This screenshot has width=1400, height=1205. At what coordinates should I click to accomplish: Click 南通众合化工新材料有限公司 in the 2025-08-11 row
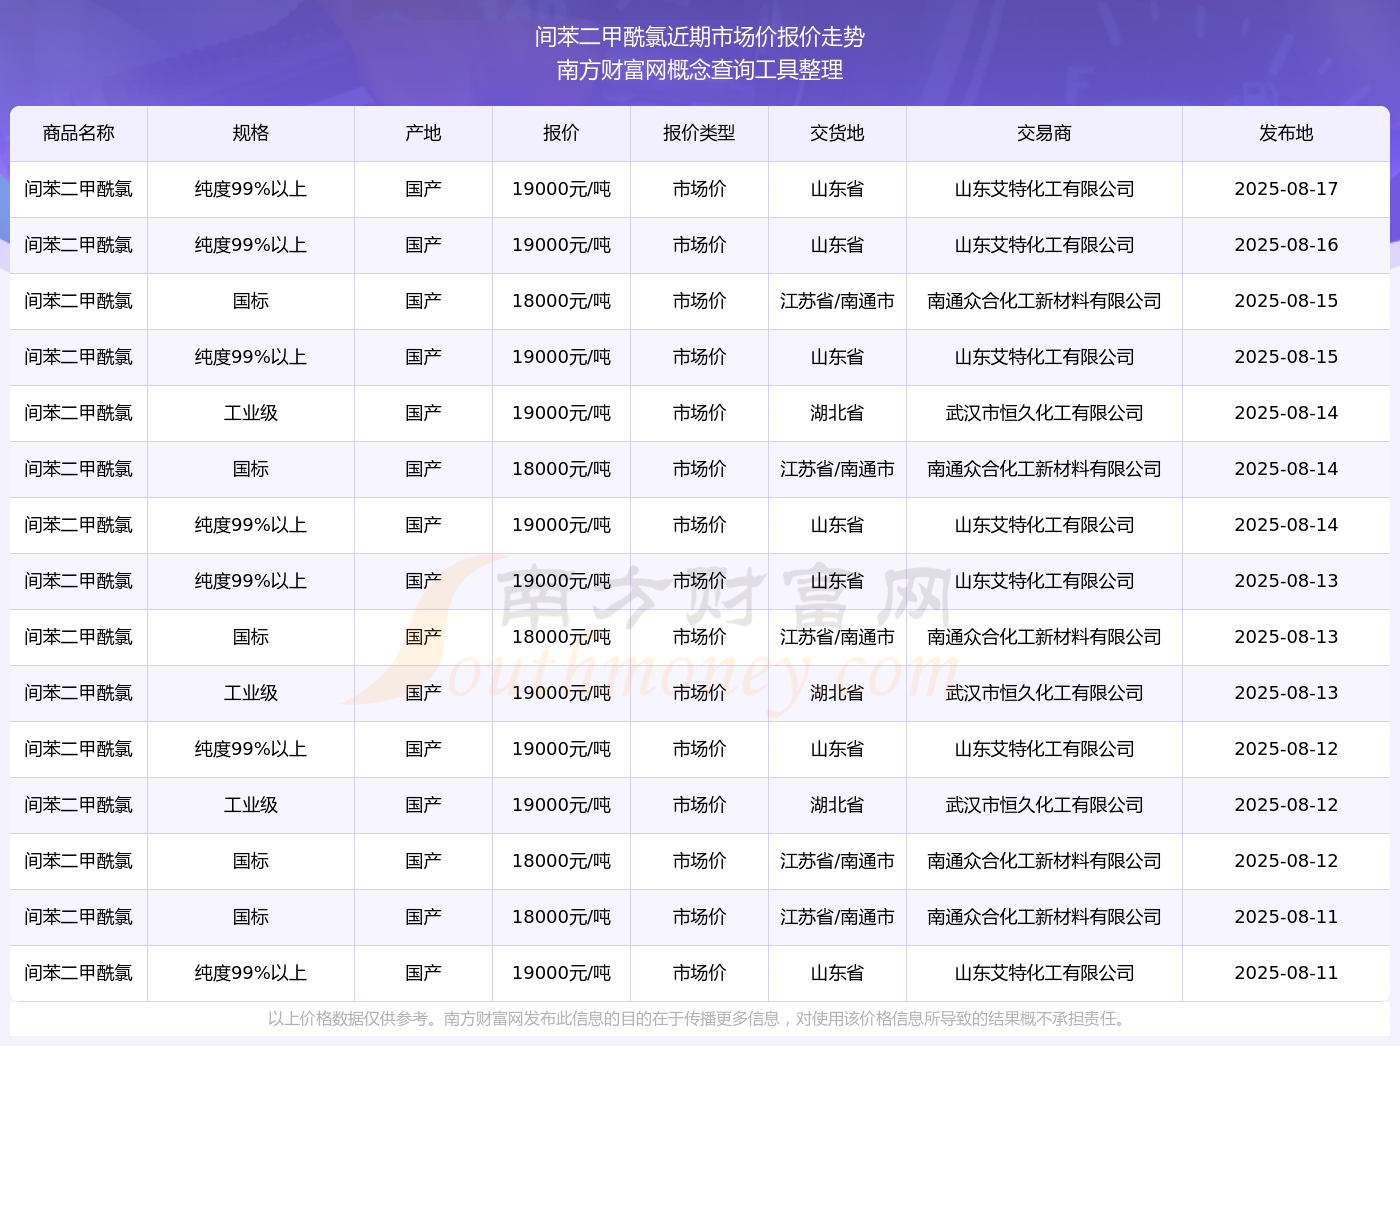(x=1045, y=917)
